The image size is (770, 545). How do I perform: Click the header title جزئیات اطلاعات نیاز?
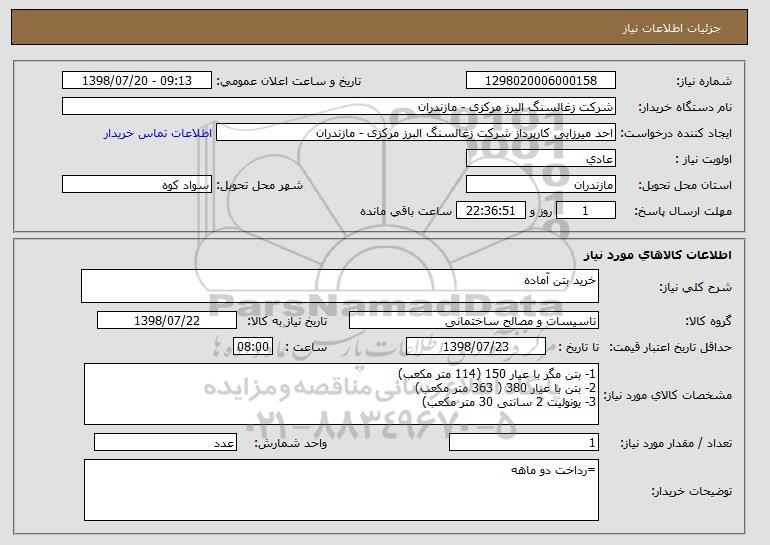[x=671, y=28]
